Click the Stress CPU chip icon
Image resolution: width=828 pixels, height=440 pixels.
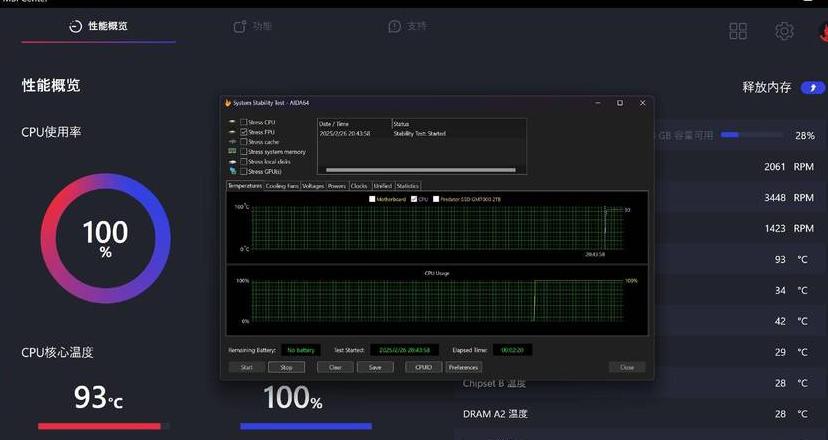point(232,122)
